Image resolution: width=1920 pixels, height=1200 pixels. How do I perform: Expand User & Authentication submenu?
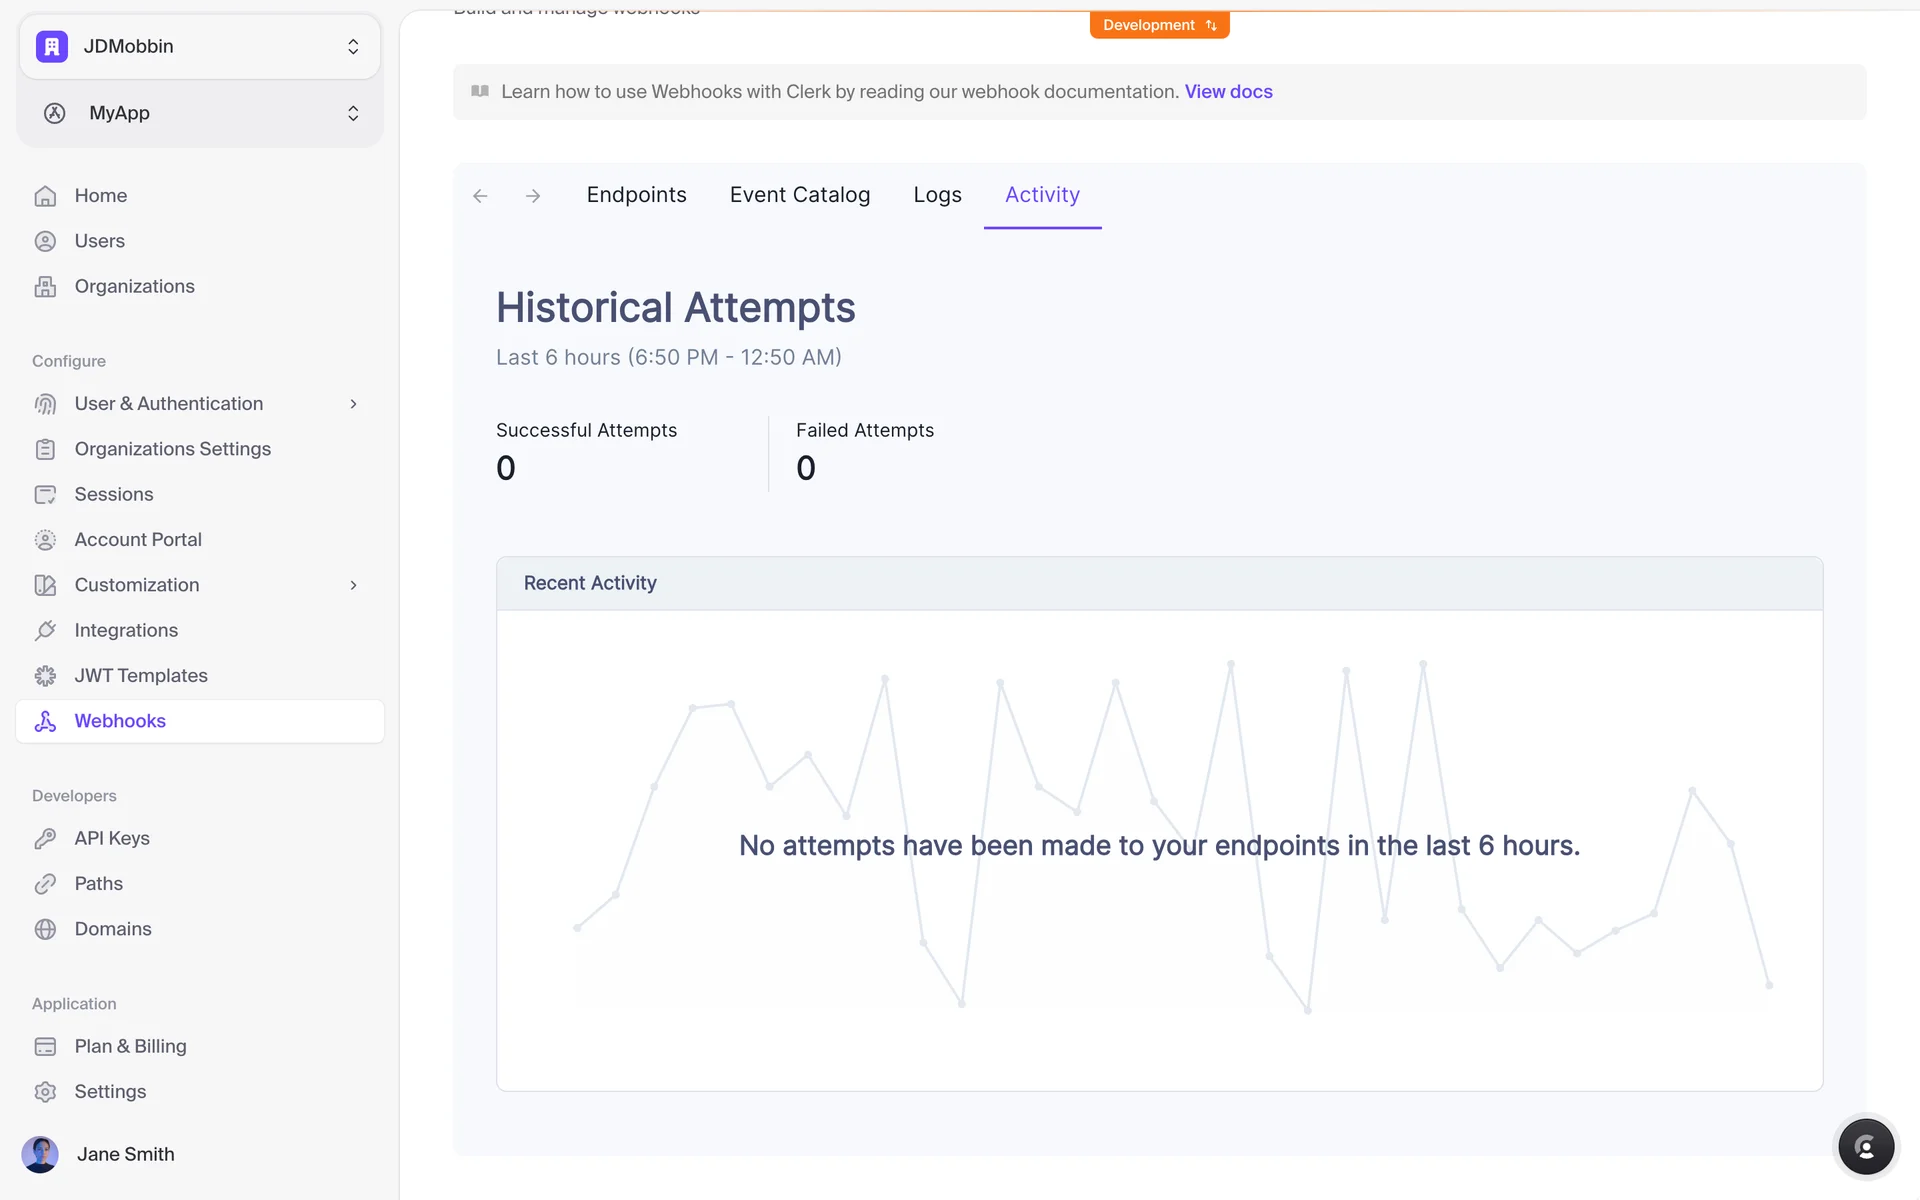(353, 404)
